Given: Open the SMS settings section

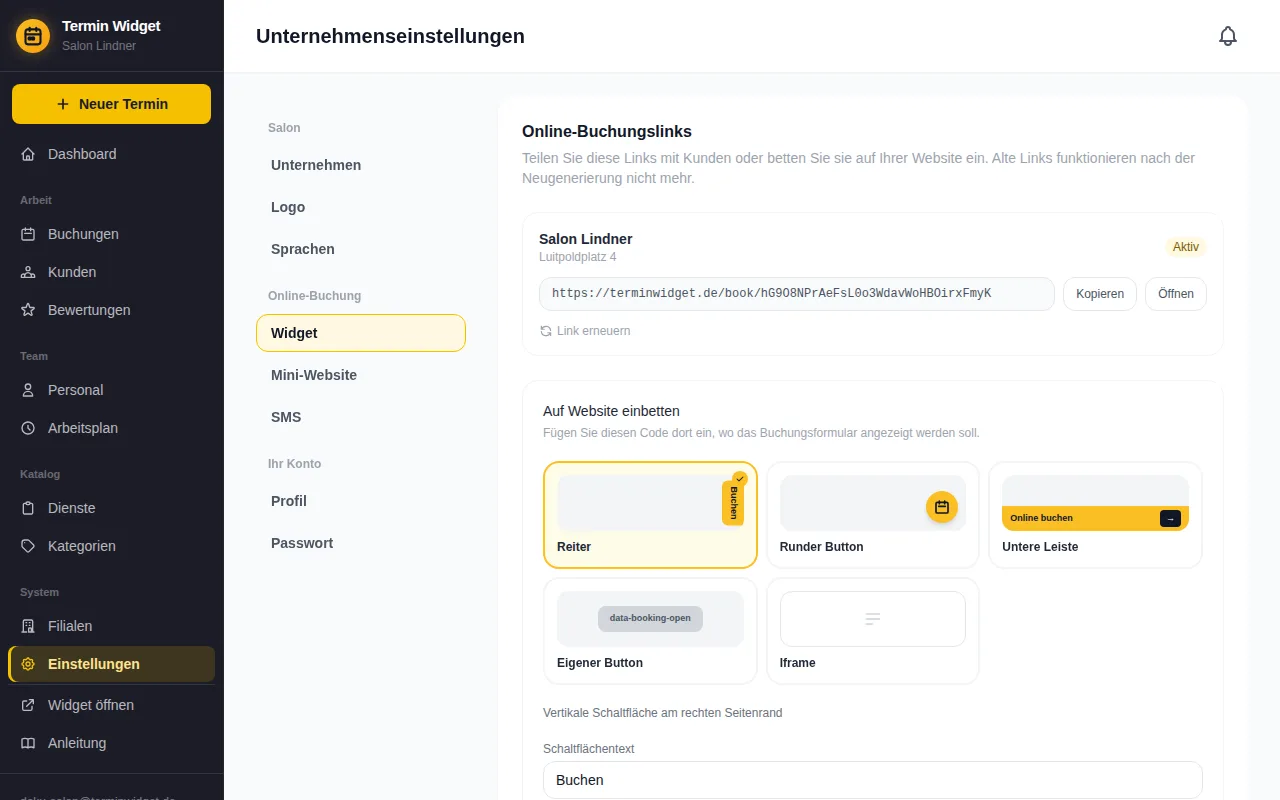Looking at the screenshot, I should [x=361, y=417].
